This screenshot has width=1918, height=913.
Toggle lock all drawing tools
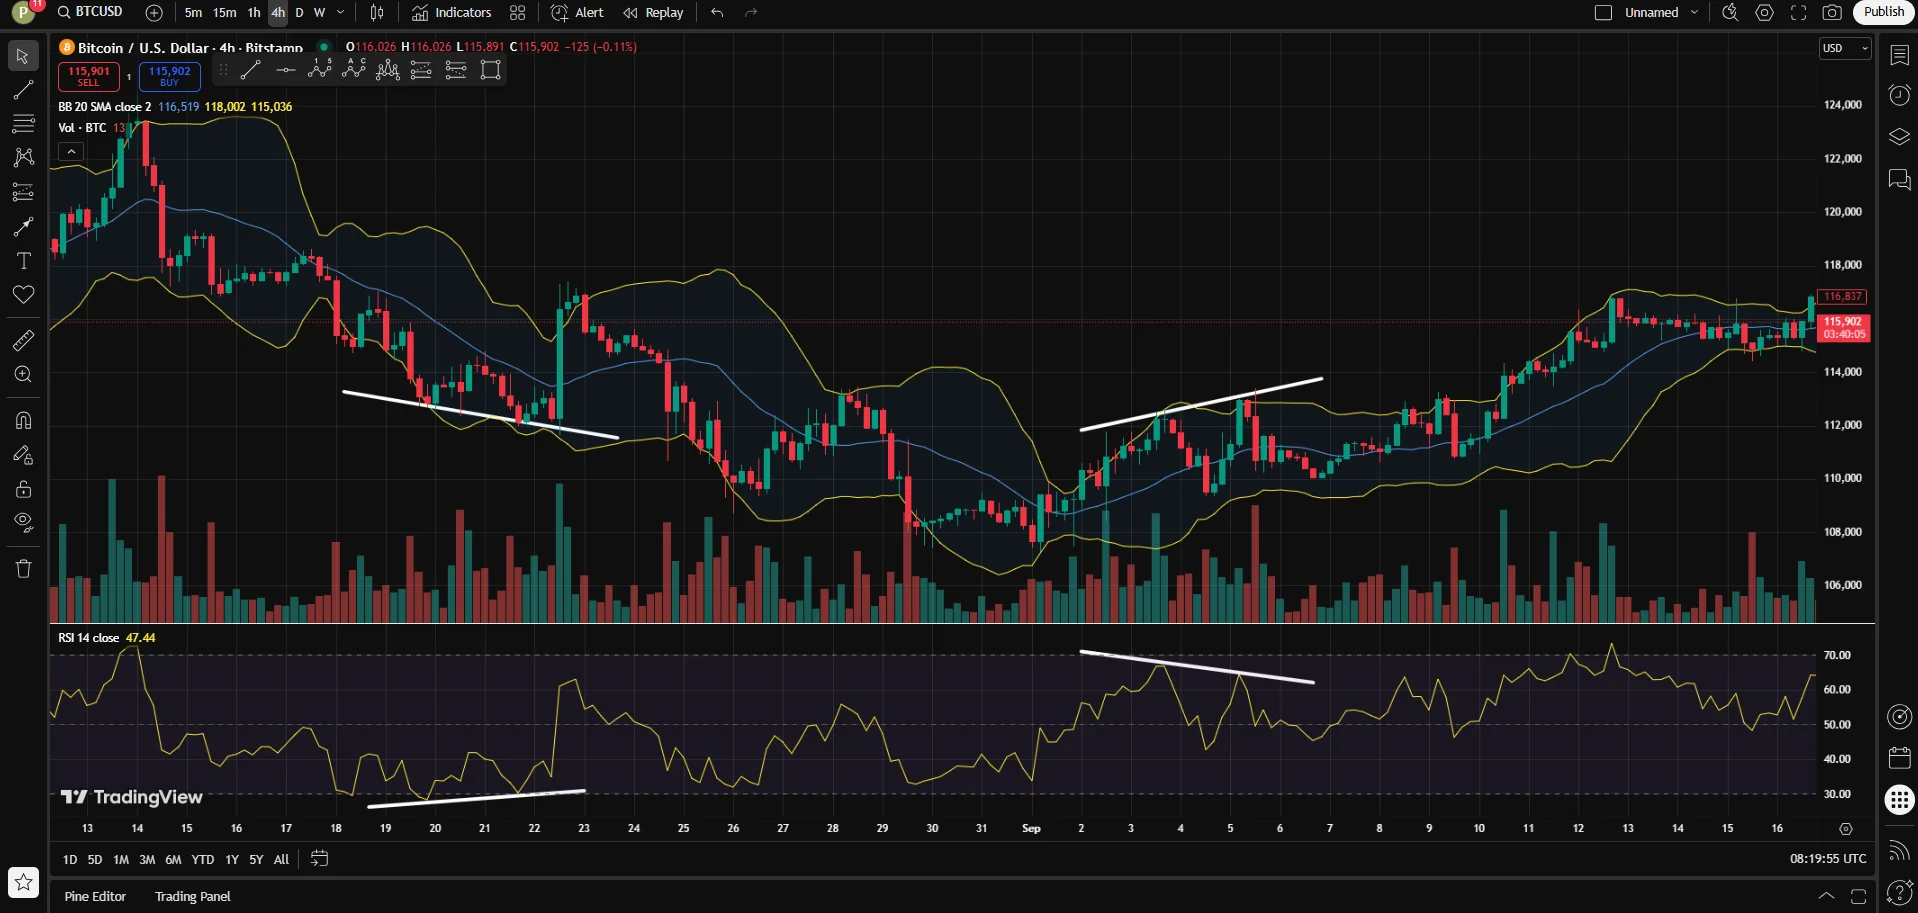pos(23,489)
